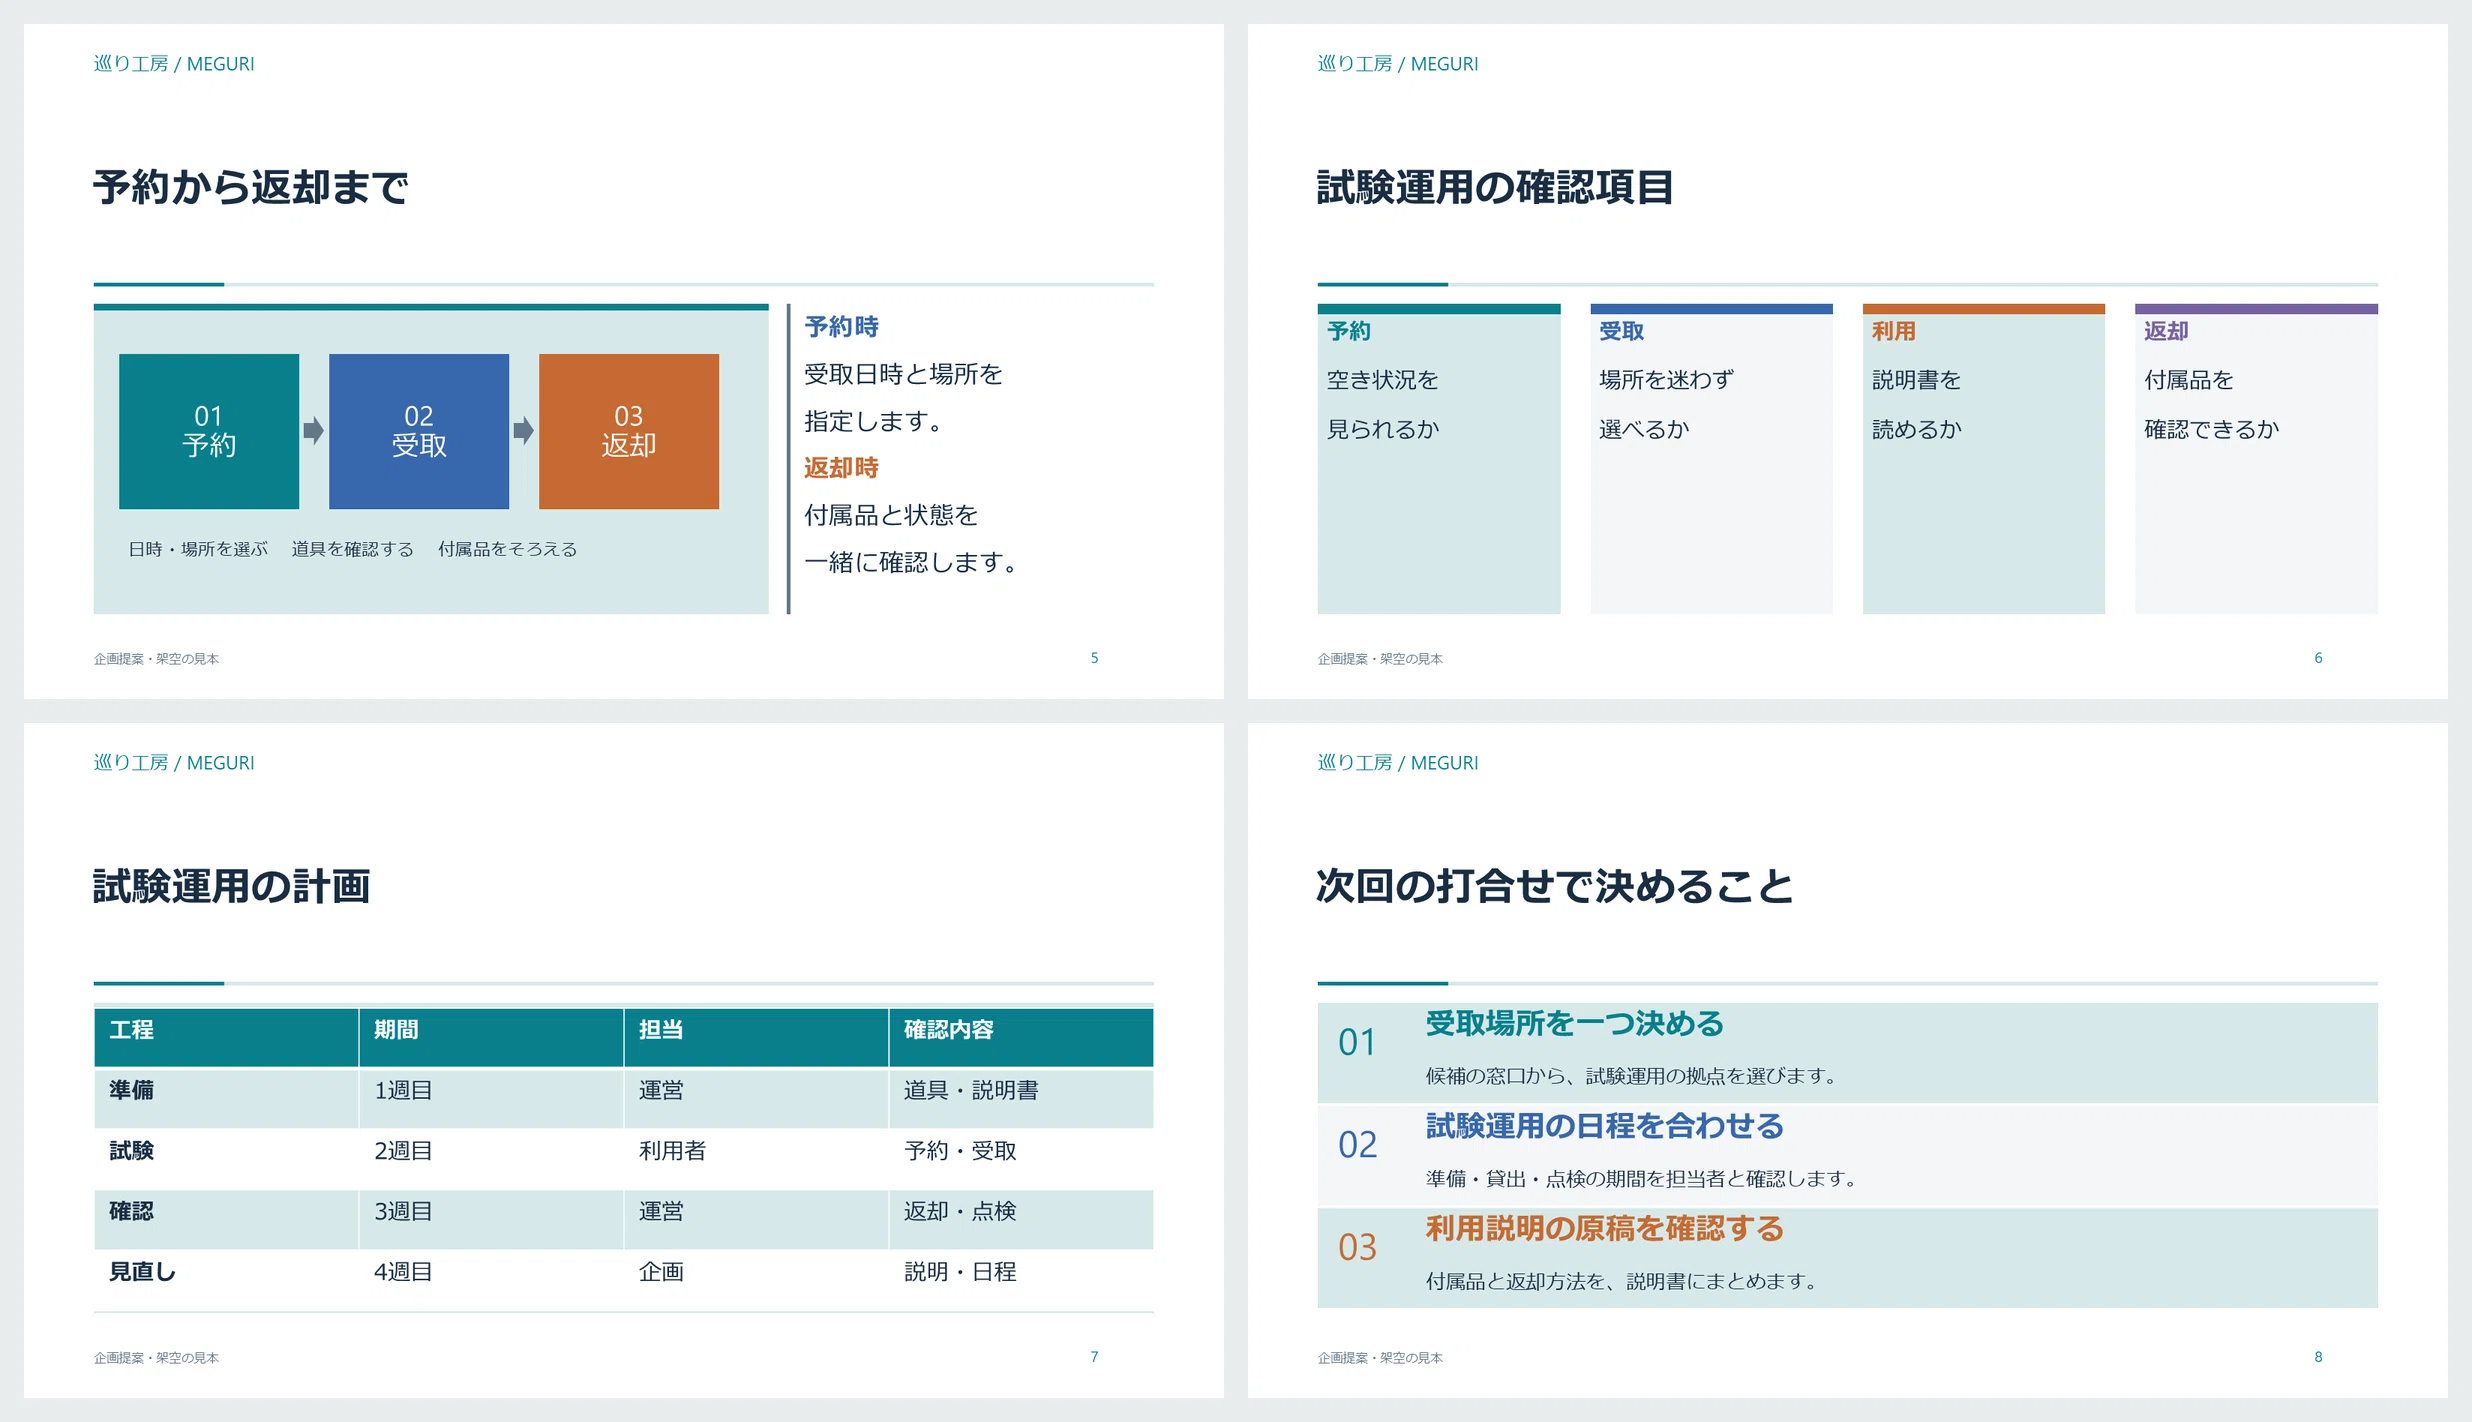The width and height of the screenshot is (2472, 1422).
Task: Click the 返却・点検 table cell
Action: coord(1021,1219)
